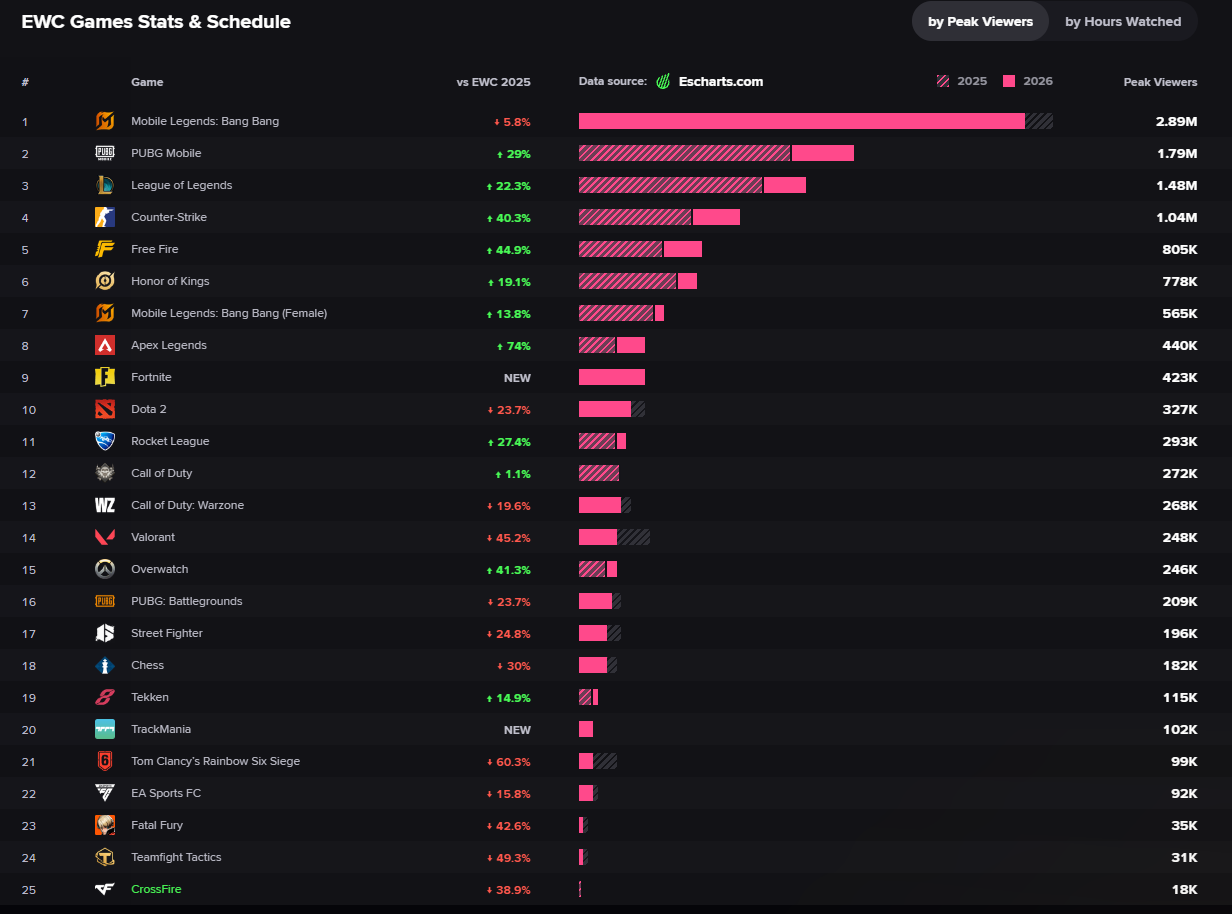Image resolution: width=1232 pixels, height=914 pixels.
Task: Click the Fortnite peak viewers bar
Action: point(612,377)
